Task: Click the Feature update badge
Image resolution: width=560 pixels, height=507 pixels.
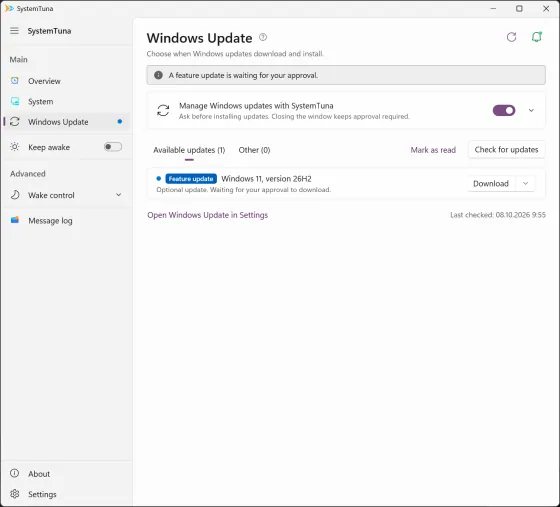Action: (x=191, y=179)
